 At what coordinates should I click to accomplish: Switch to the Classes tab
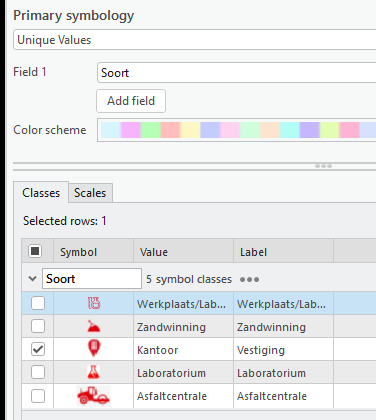[x=41, y=193]
